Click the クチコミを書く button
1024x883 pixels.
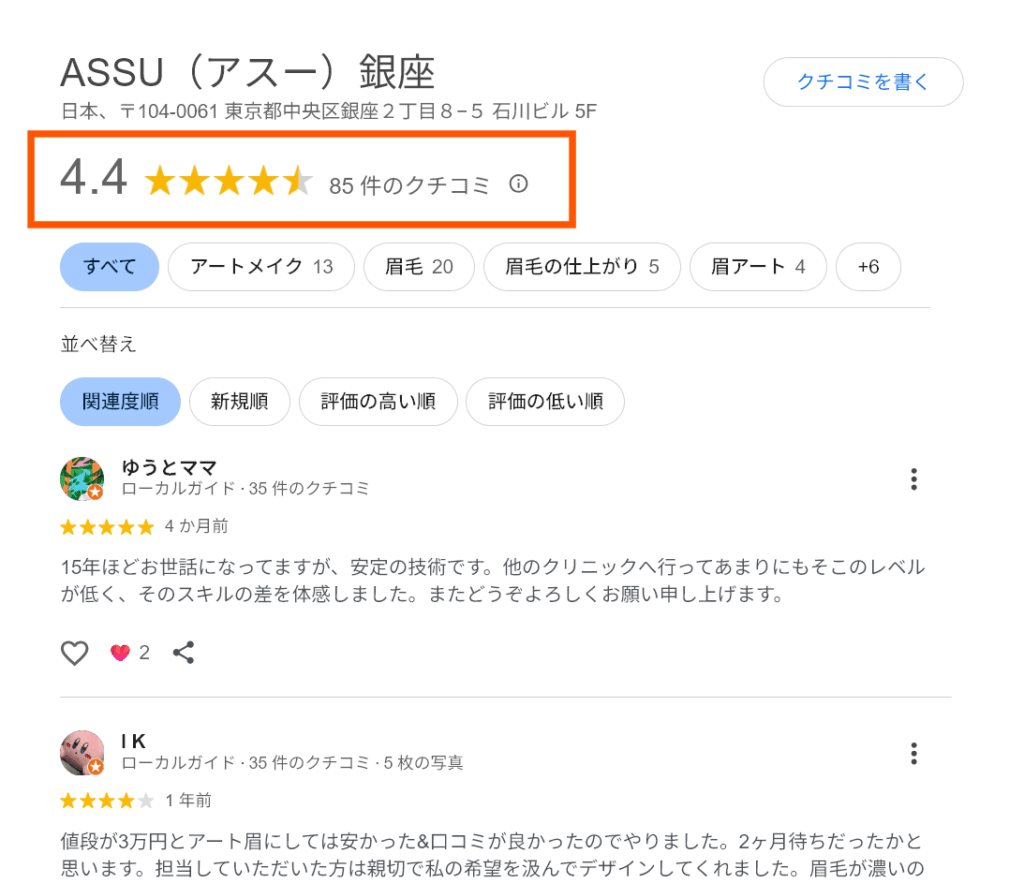pos(863,82)
